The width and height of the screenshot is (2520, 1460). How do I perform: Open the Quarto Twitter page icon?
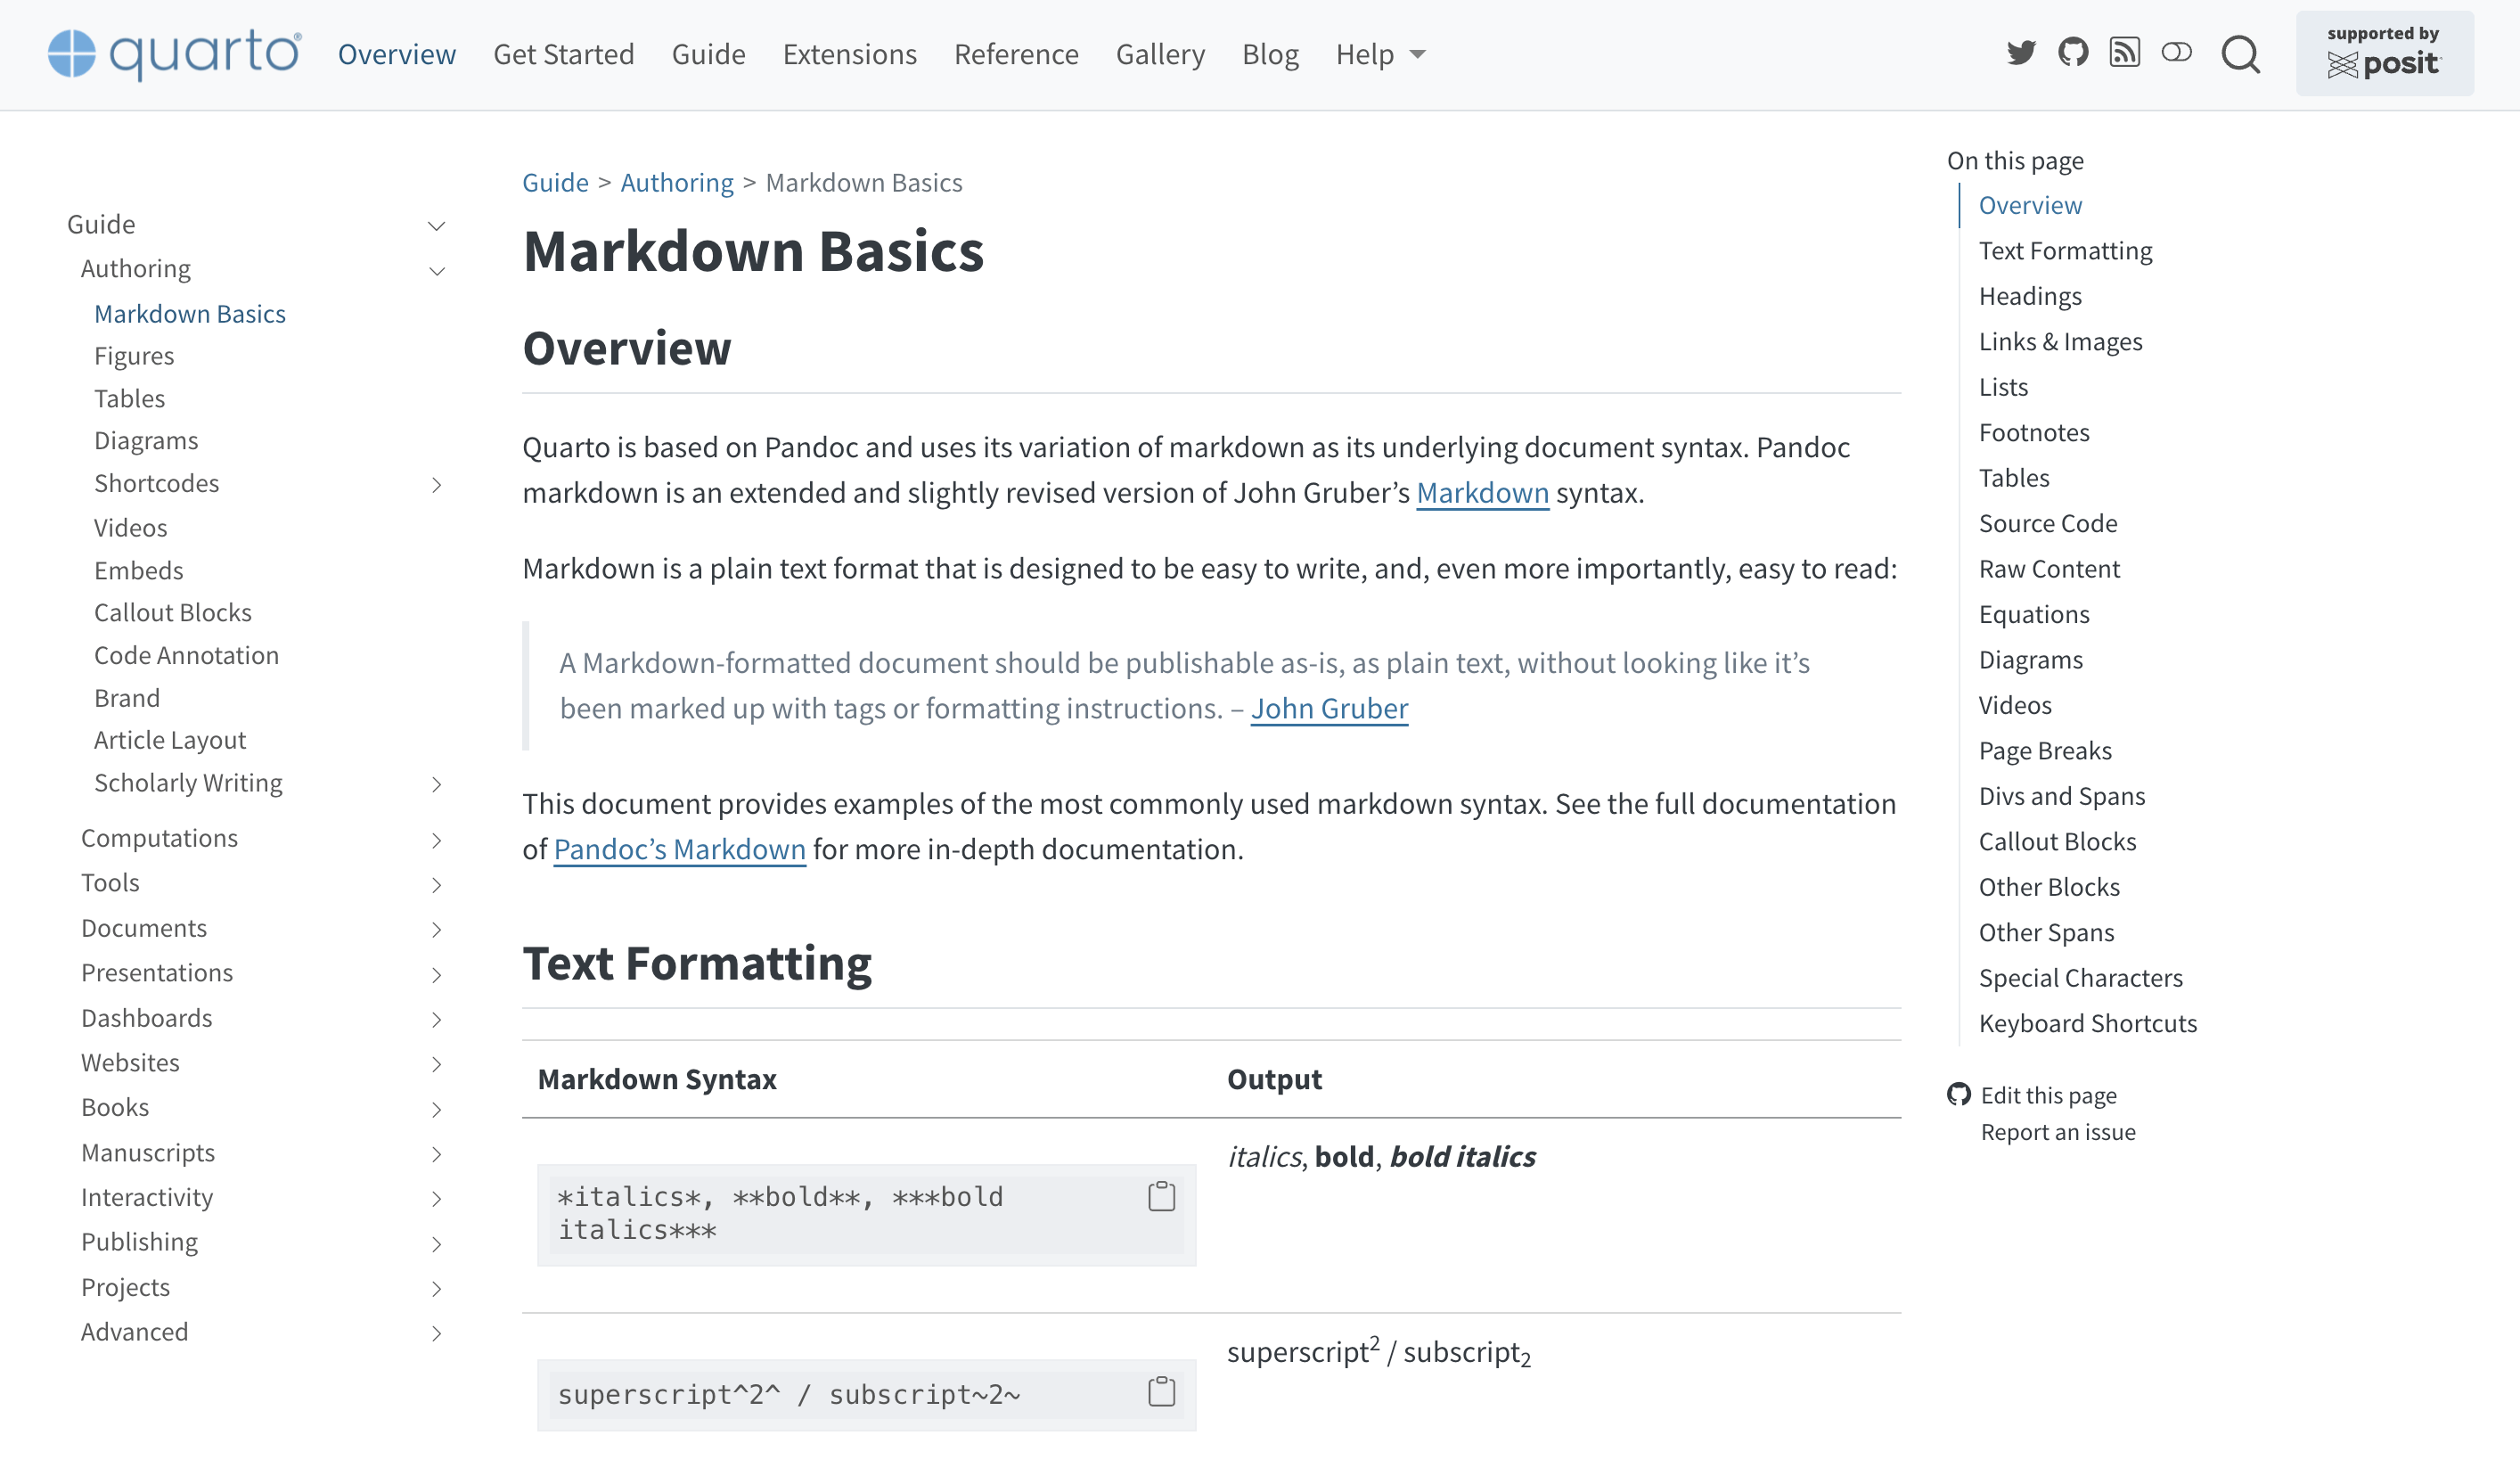(2021, 53)
